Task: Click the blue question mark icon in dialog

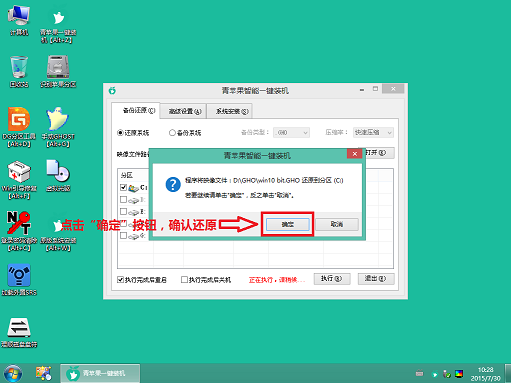Action: [173, 184]
